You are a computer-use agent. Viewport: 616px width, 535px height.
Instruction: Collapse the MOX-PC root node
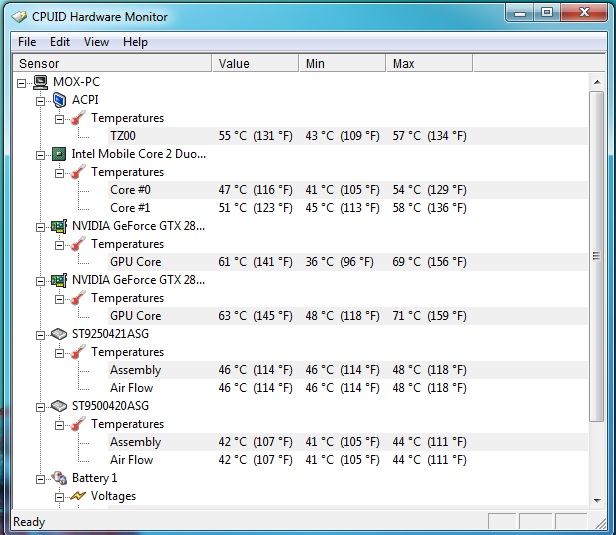22,83
